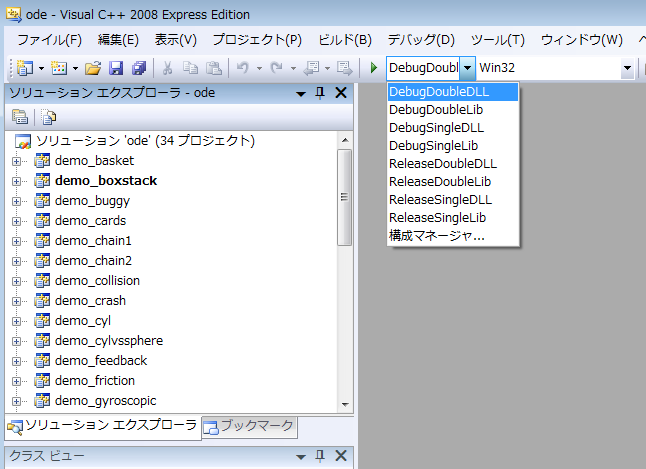The width and height of the screenshot is (646, 469).
Task: Click the solution 'ode' root icon
Action: coord(23,141)
